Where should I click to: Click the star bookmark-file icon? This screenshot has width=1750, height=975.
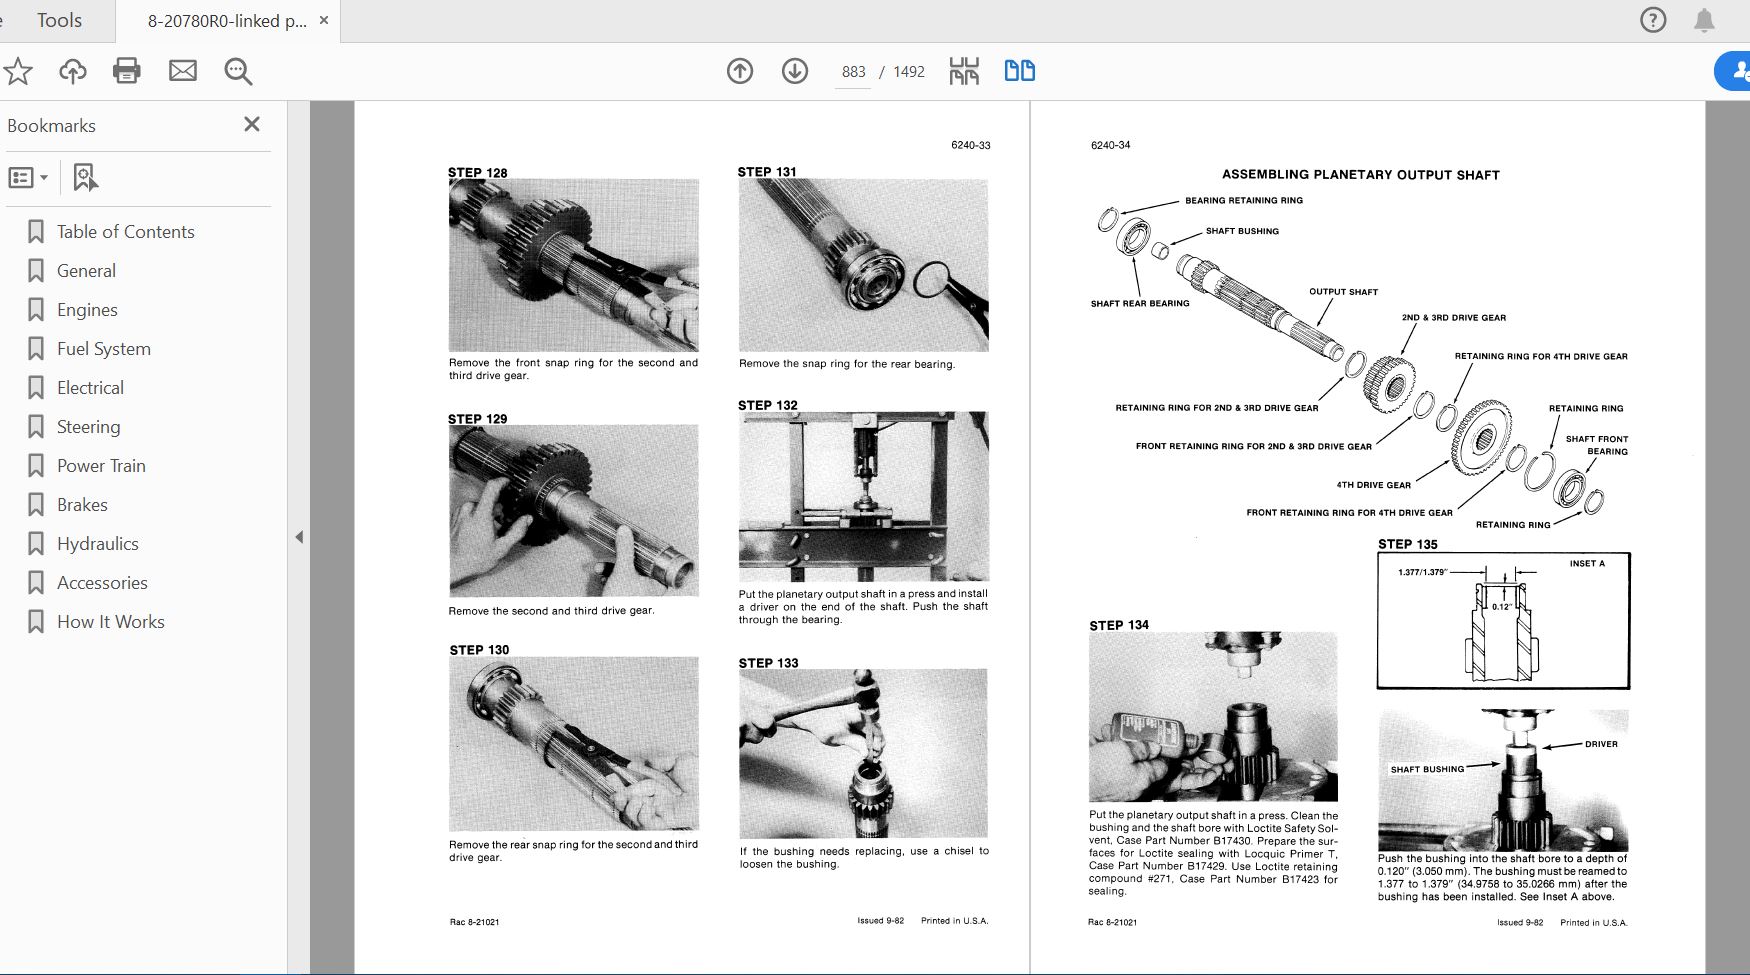click(18, 71)
